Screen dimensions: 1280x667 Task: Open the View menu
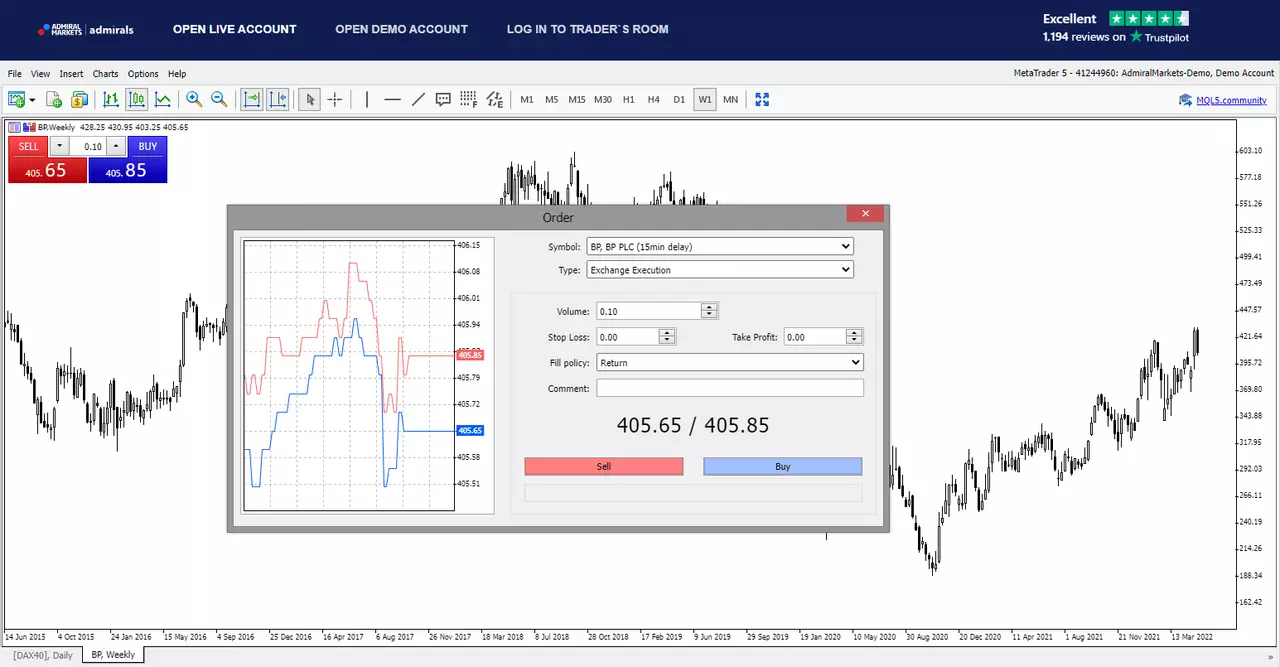40,74
